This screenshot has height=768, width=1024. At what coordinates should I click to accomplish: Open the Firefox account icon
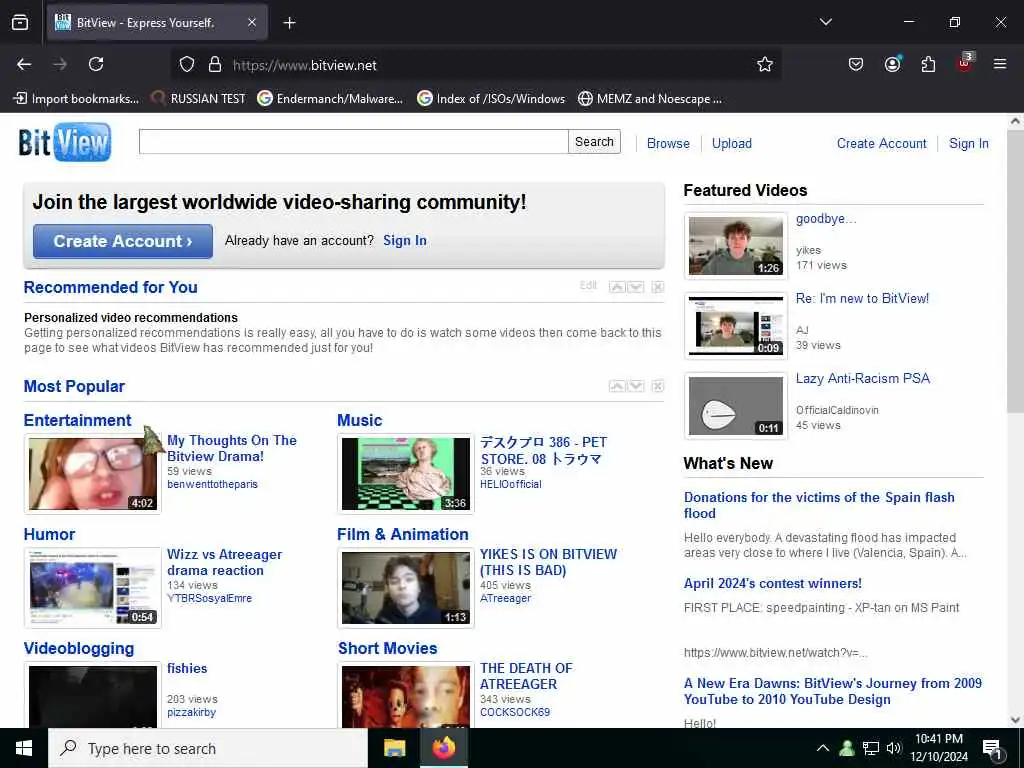coord(892,64)
